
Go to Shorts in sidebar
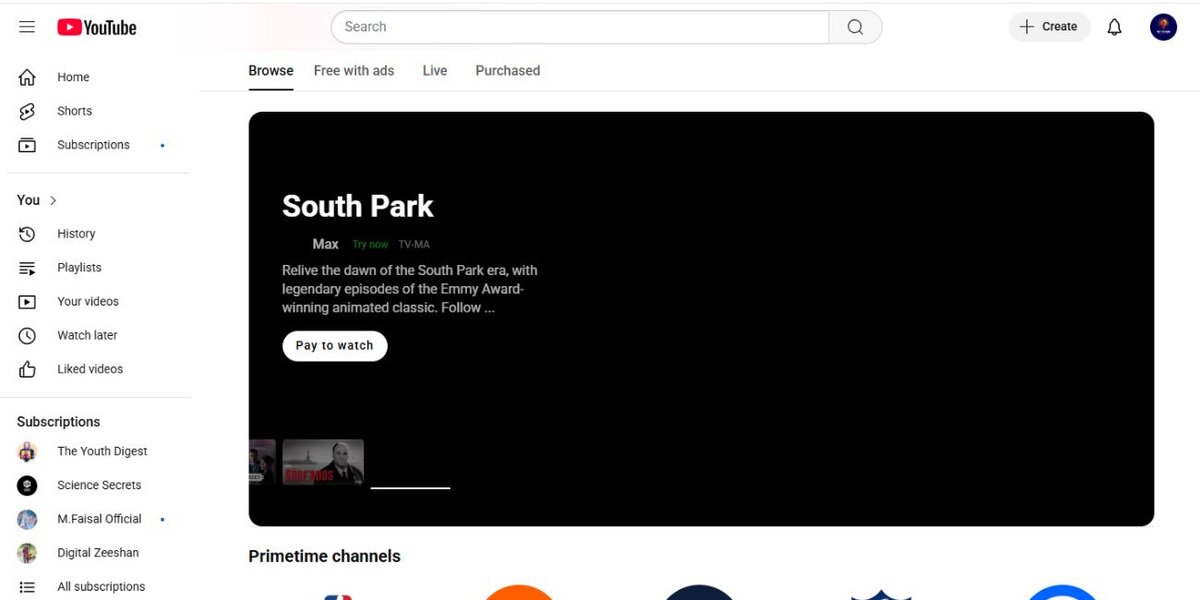pyautogui.click(x=74, y=111)
